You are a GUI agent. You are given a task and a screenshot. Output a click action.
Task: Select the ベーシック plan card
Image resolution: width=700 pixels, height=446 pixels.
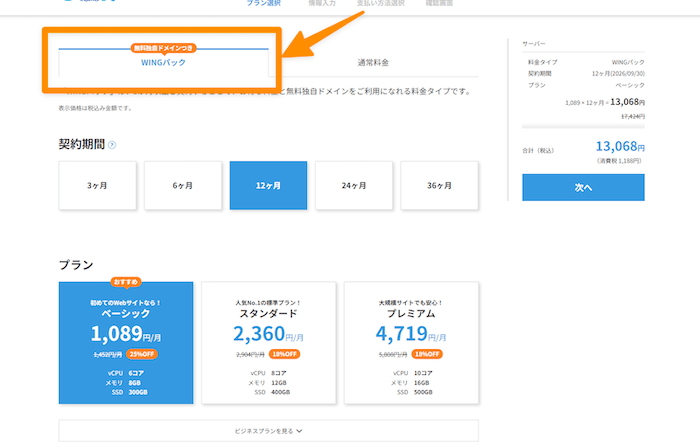[x=126, y=342]
